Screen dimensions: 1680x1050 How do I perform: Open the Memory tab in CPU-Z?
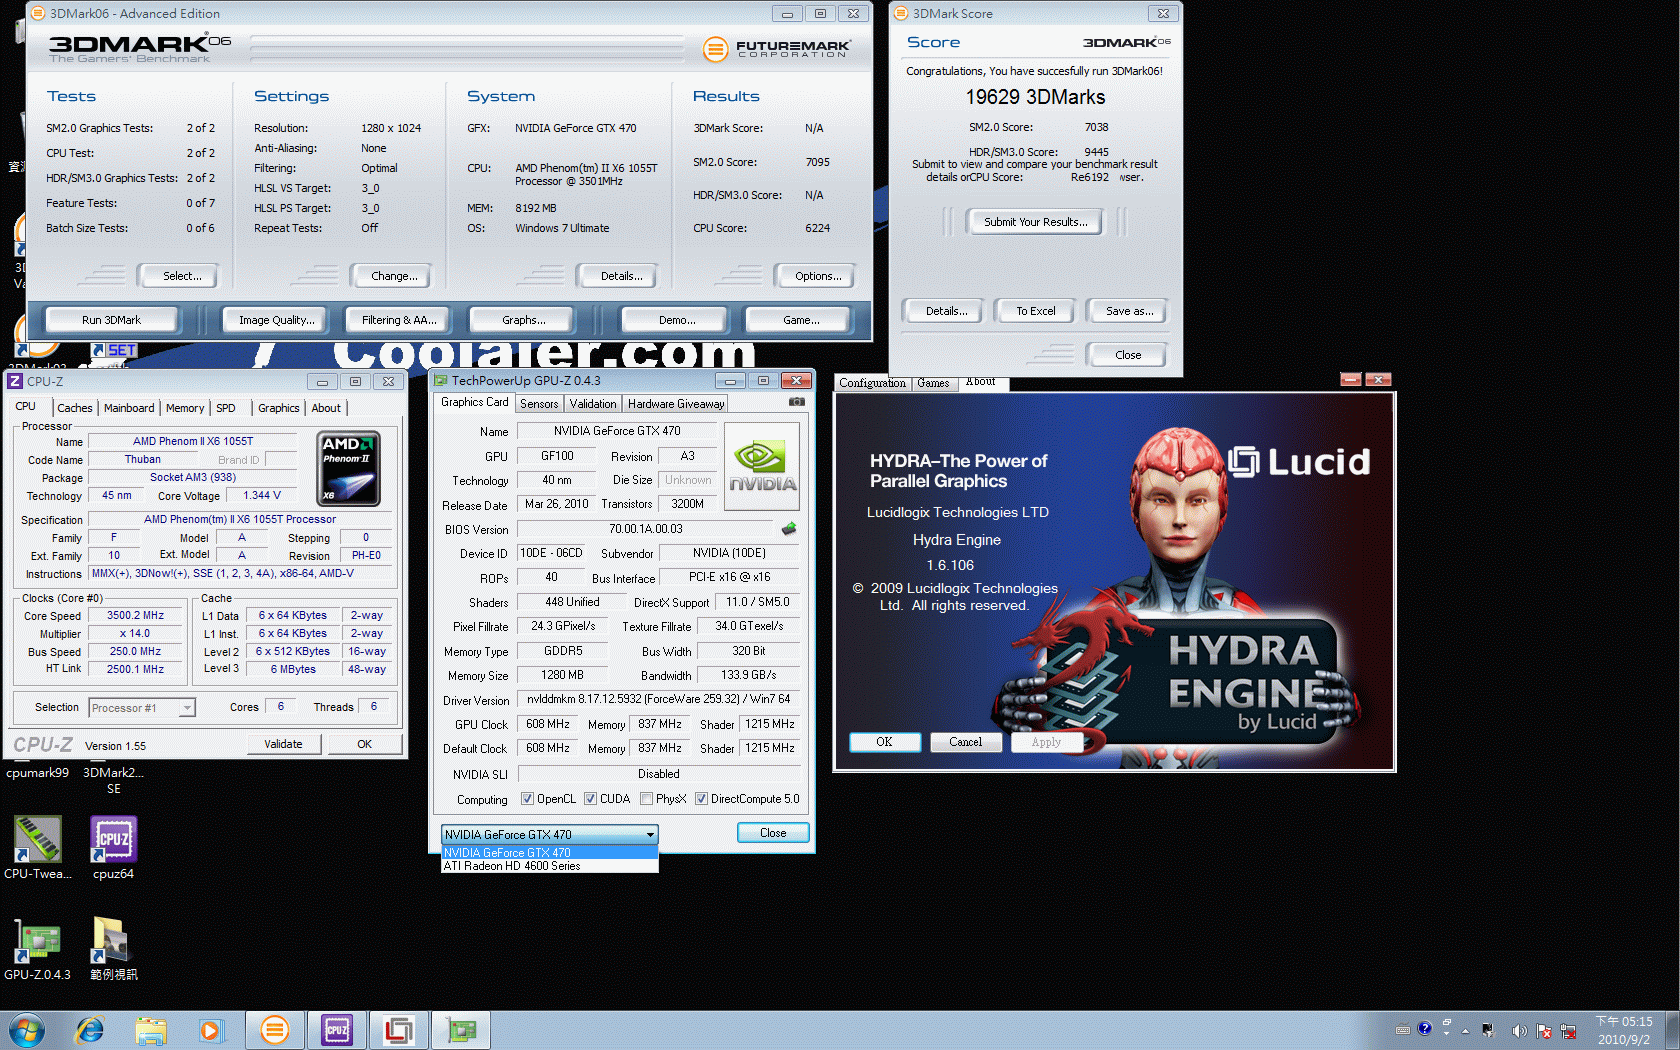[185, 408]
